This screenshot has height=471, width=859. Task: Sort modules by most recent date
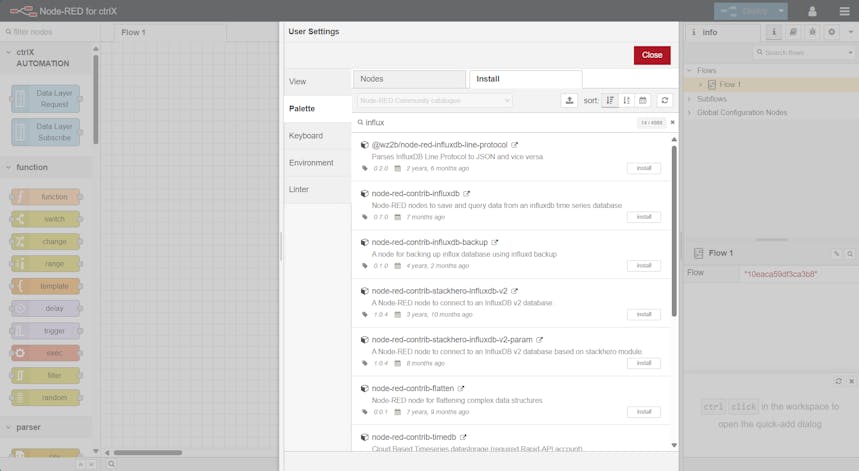[643, 100]
